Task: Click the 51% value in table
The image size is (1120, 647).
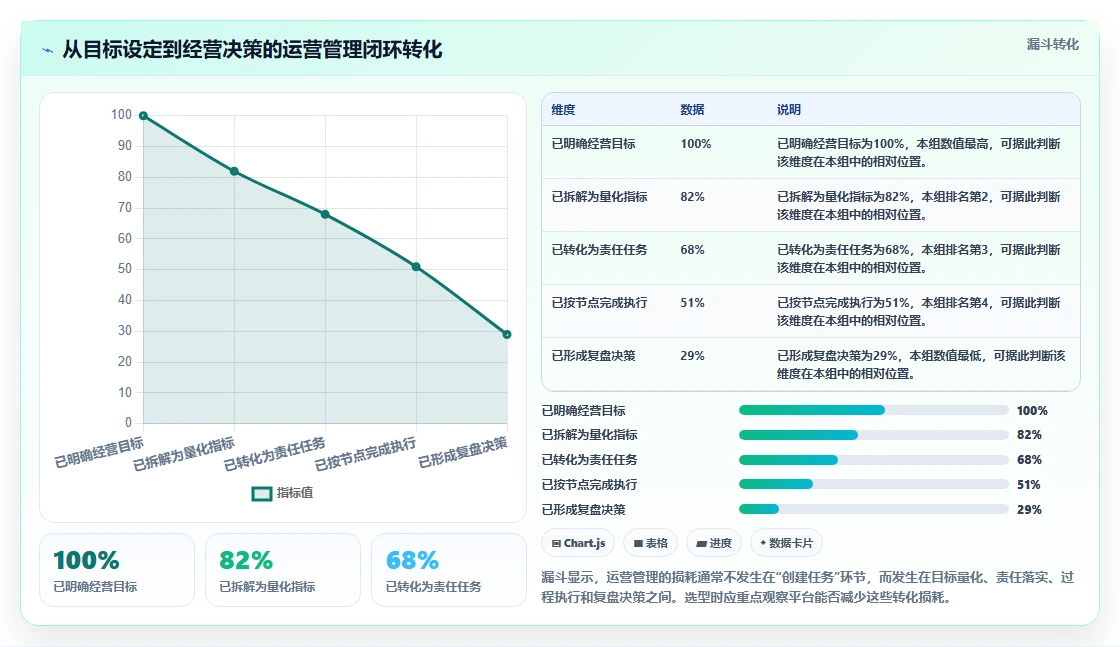Action: coord(692,302)
